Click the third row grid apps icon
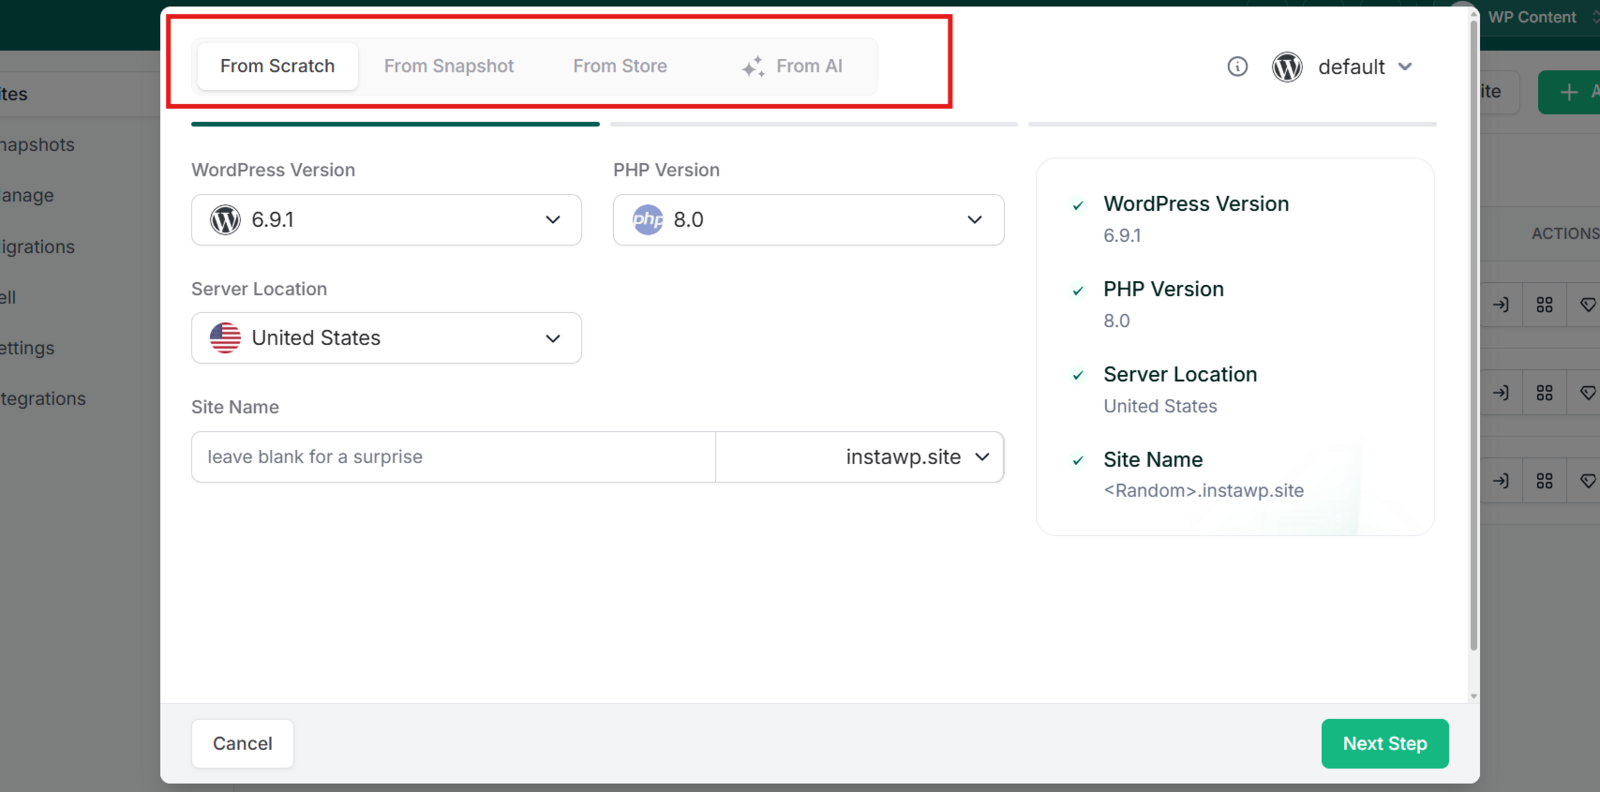The height and width of the screenshot is (792, 1600). coord(1545,481)
